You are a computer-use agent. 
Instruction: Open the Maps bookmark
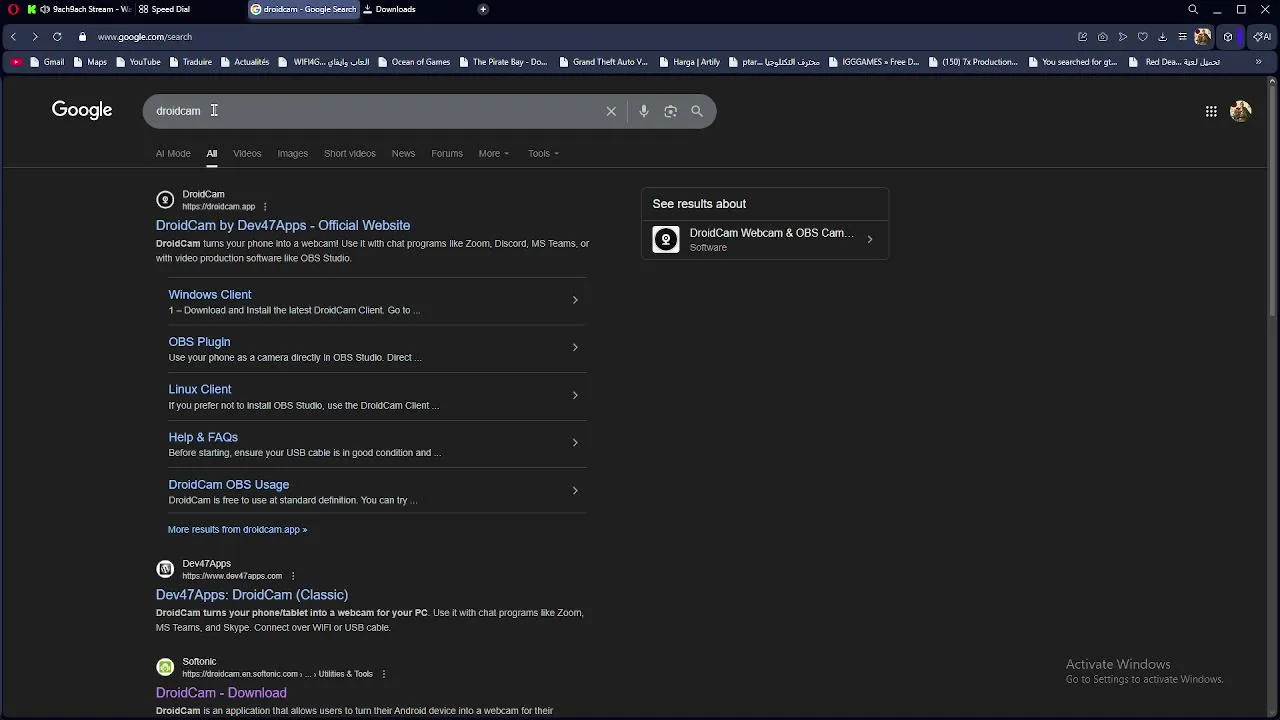90,62
